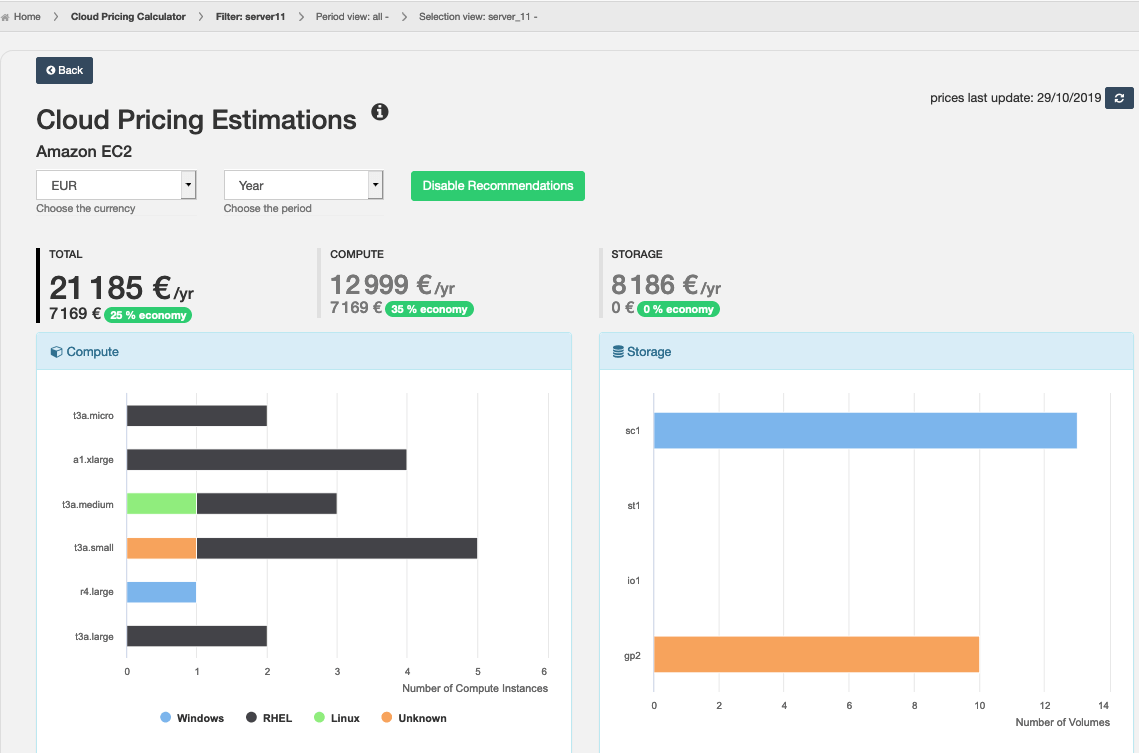Click the green Linux segment of t3a.medium
The width and height of the screenshot is (1139, 753).
tap(161, 504)
